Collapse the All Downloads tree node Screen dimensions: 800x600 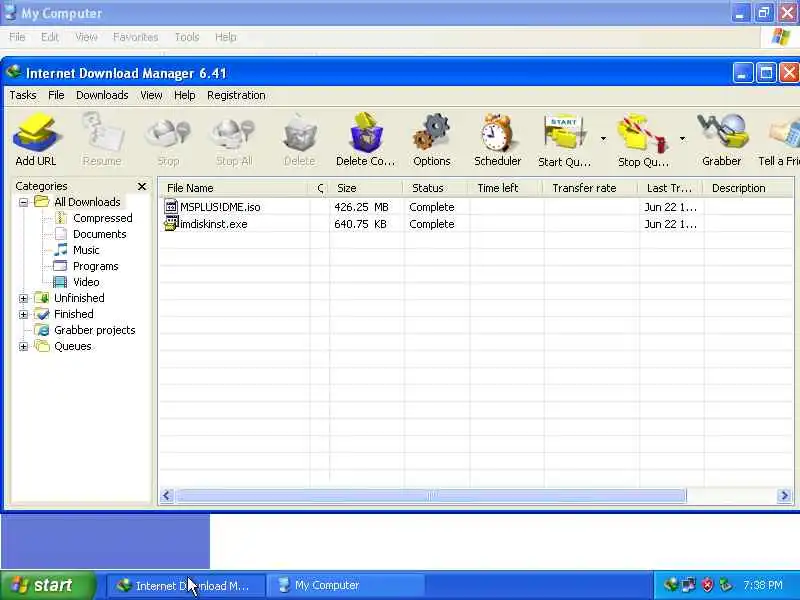pyautogui.click(x=23, y=203)
